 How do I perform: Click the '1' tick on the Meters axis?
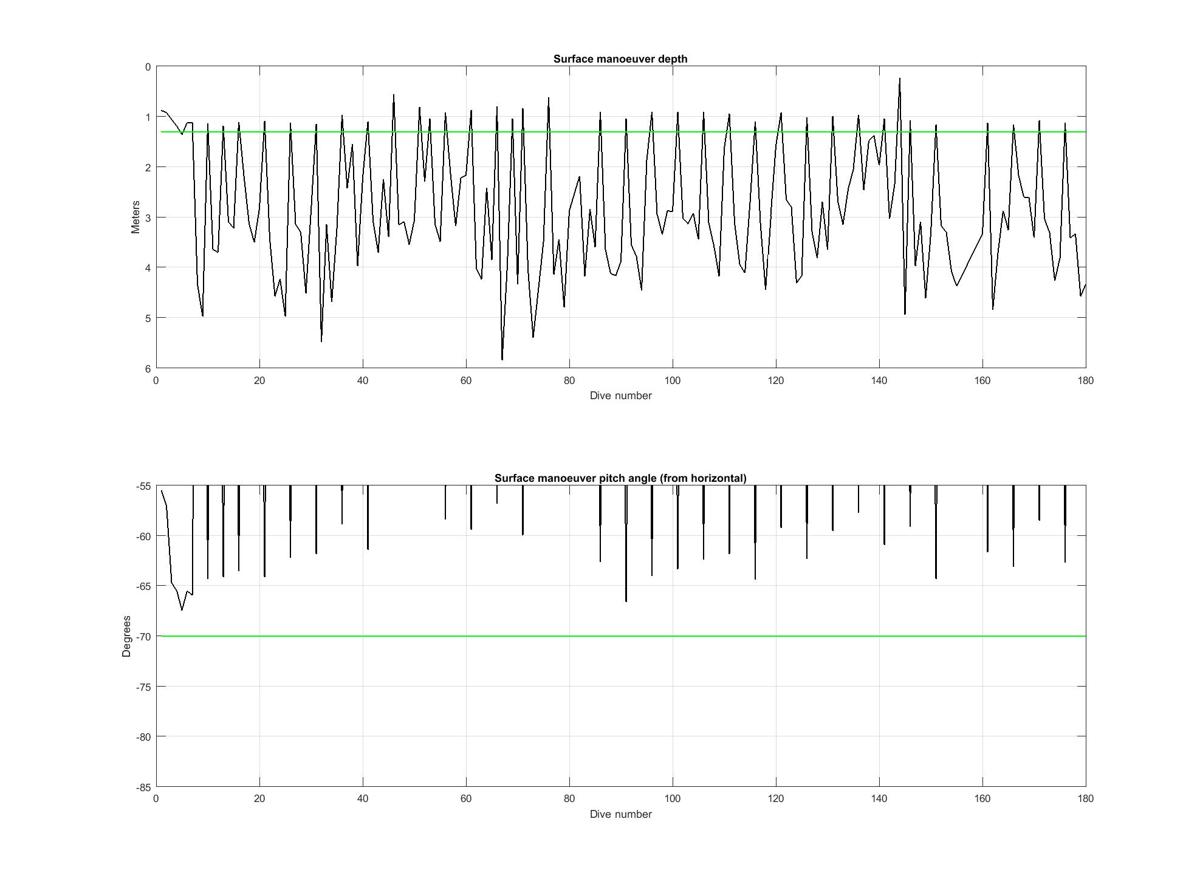click(148, 117)
